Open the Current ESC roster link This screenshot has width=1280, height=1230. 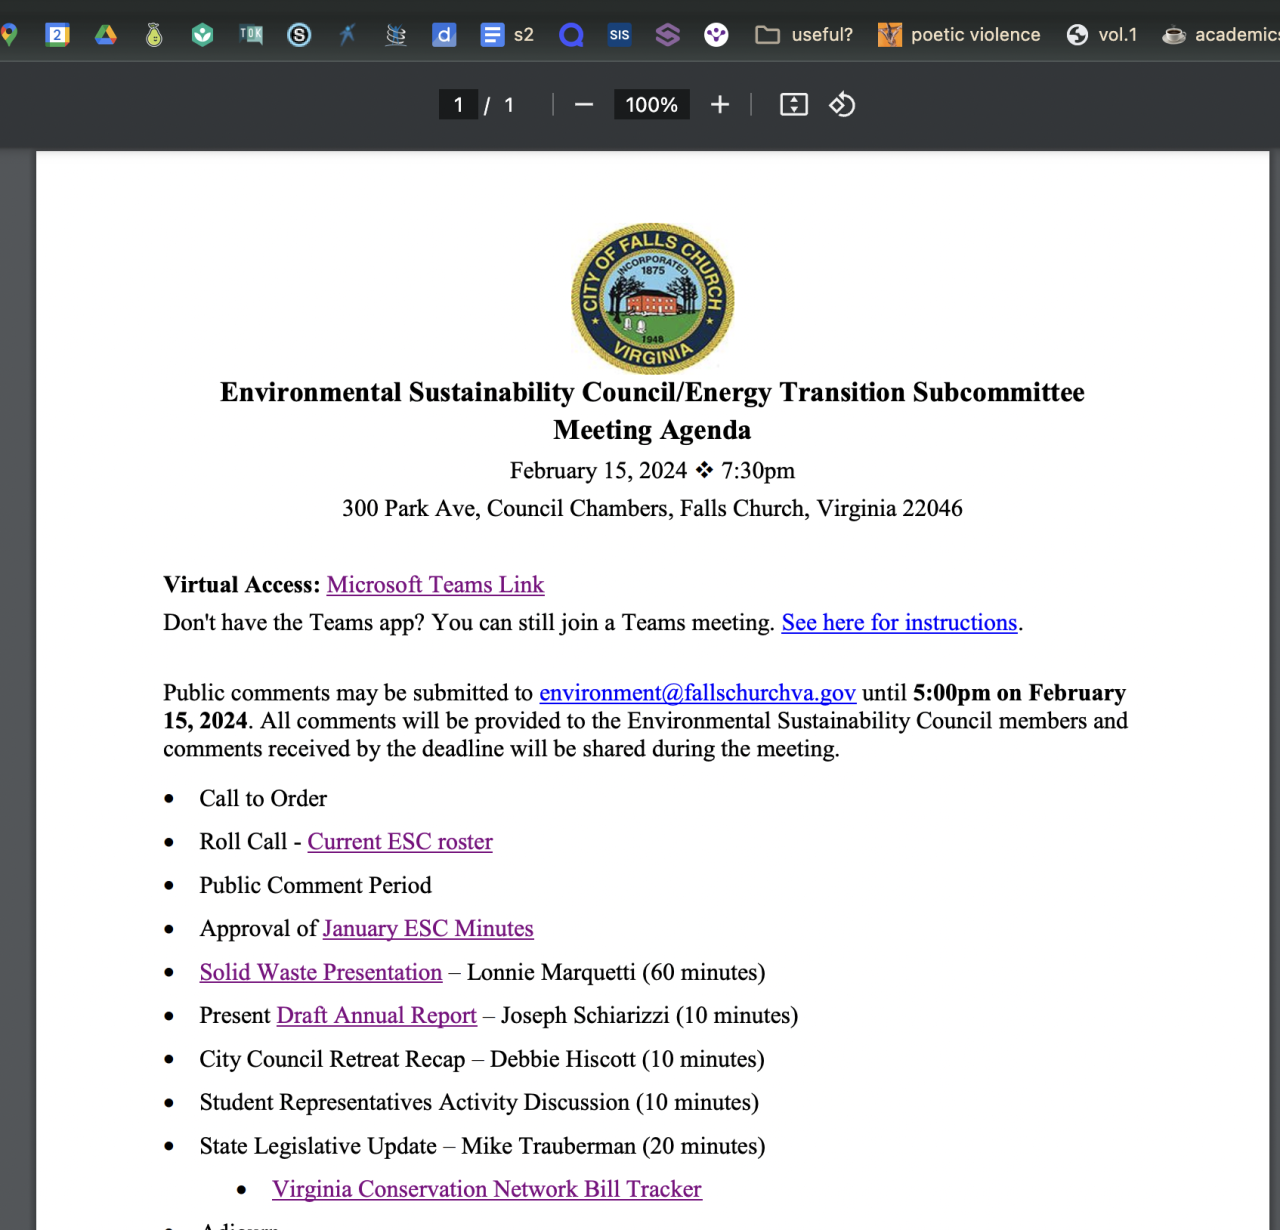pos(400,842)
